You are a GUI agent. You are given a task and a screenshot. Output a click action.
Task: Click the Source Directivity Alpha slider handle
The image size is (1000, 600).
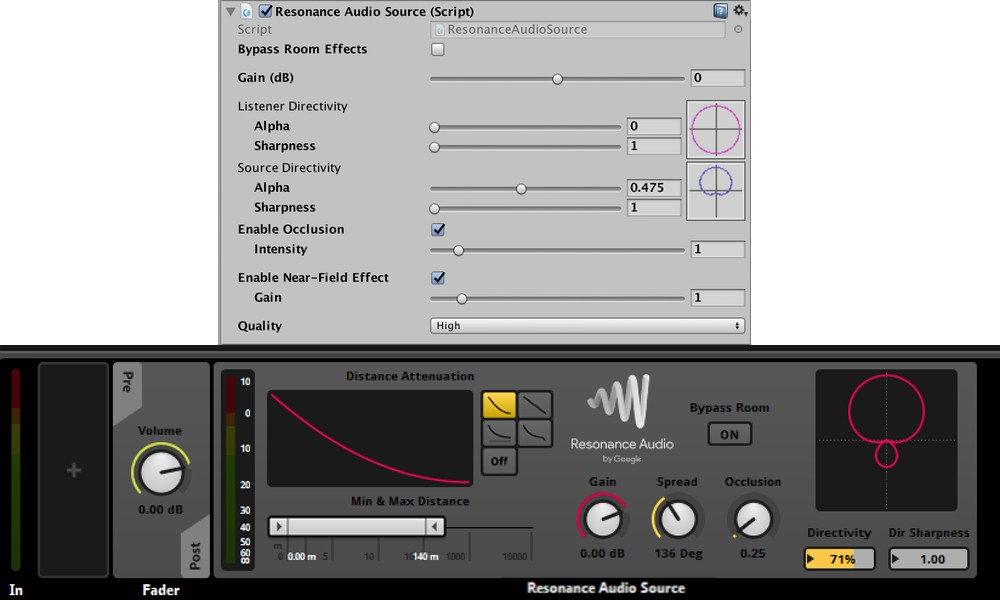point(521,188)
